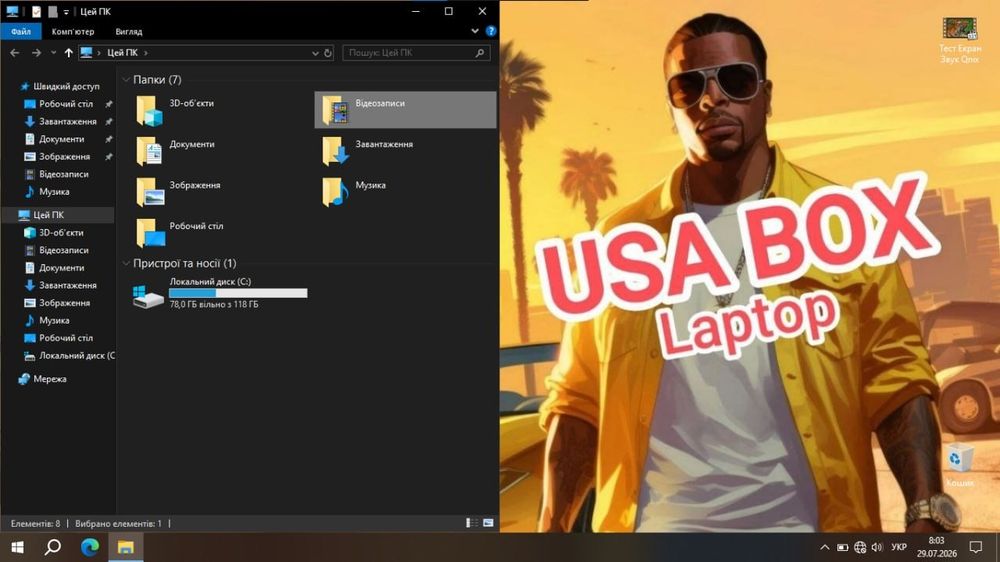
Task: Select the 3D-об'єкти folder icon
Action: point(150,111)
